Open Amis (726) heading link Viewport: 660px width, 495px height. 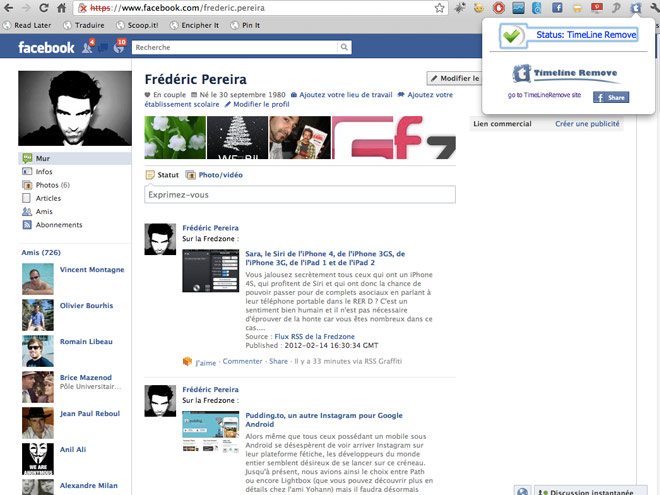click(41, 253)
